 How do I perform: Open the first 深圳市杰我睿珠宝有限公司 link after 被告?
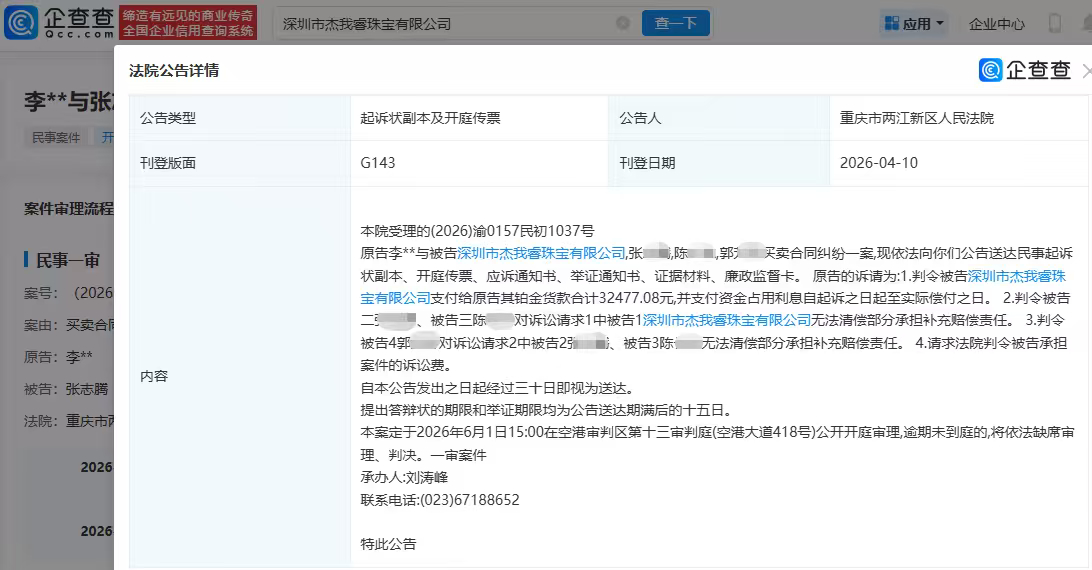click(x=541, y=253)
